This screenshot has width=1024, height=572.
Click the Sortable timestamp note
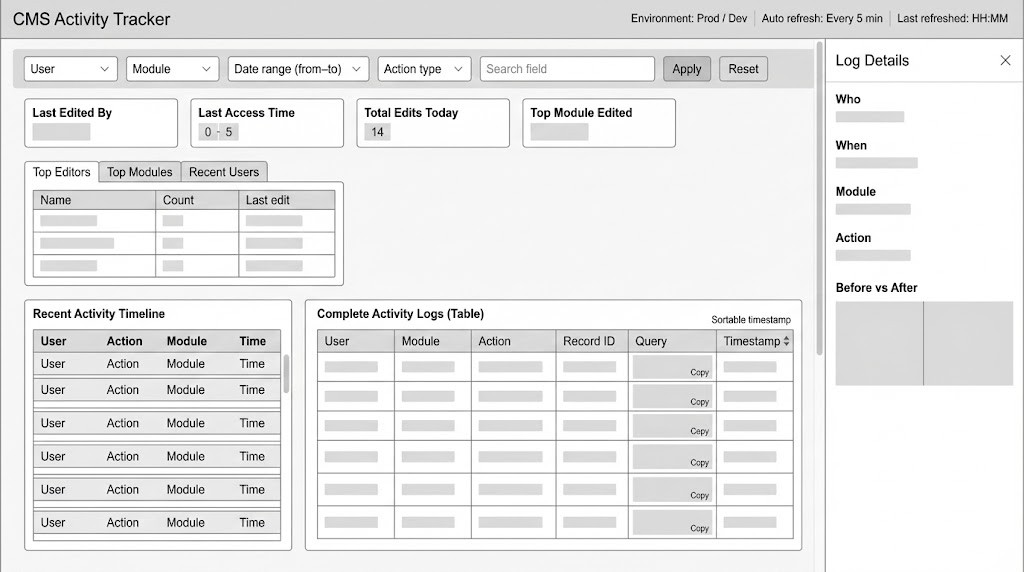[751, 319]
